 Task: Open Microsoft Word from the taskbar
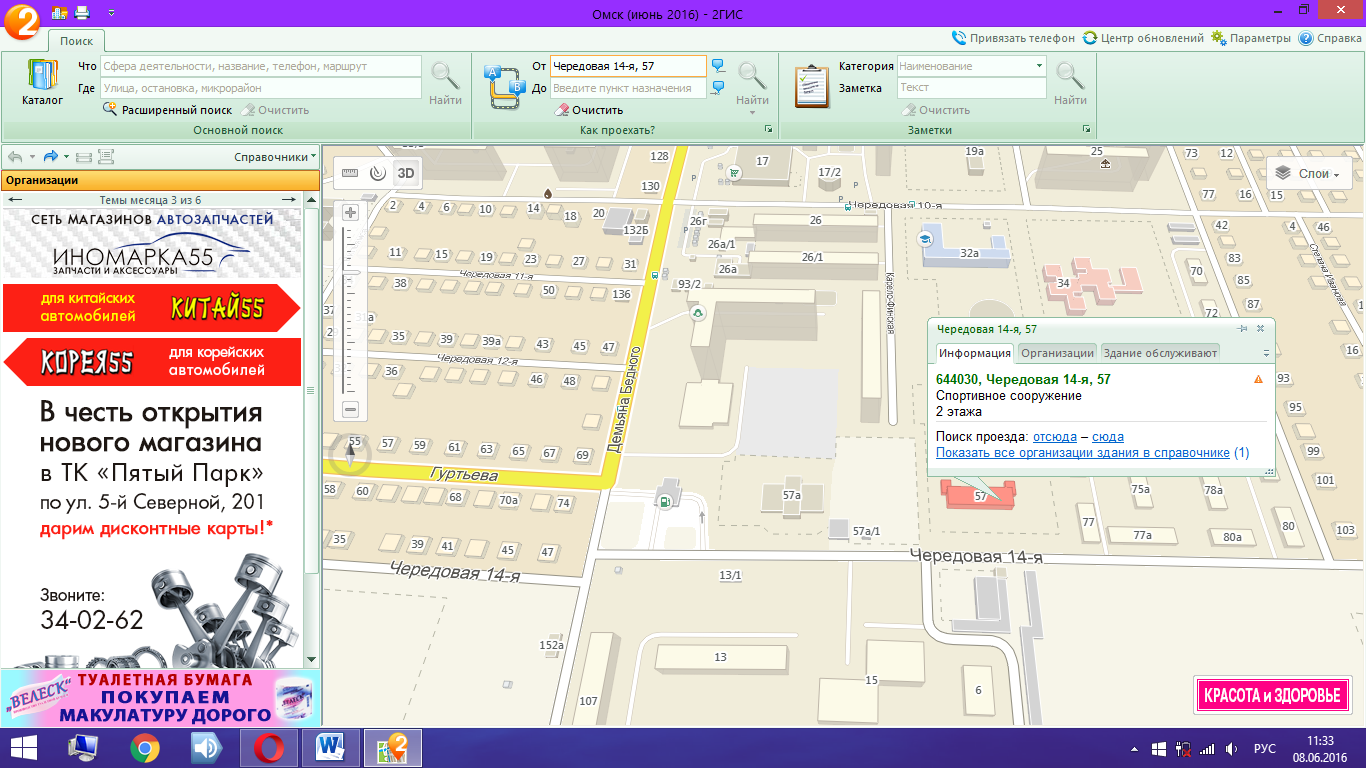330,748
